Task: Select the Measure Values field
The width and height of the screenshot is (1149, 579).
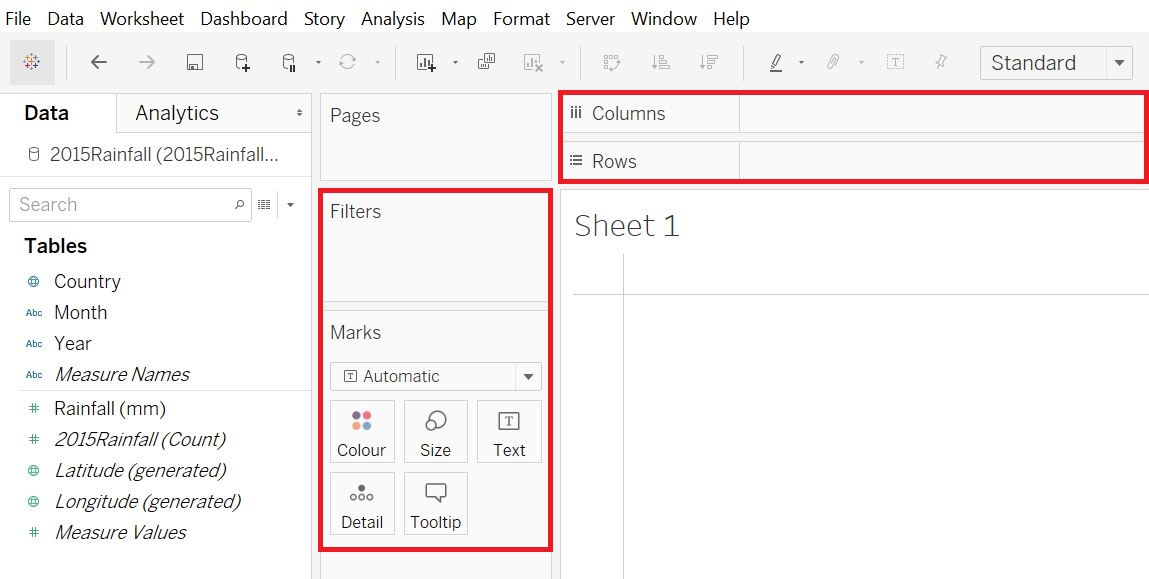Action: click(120, 532)
